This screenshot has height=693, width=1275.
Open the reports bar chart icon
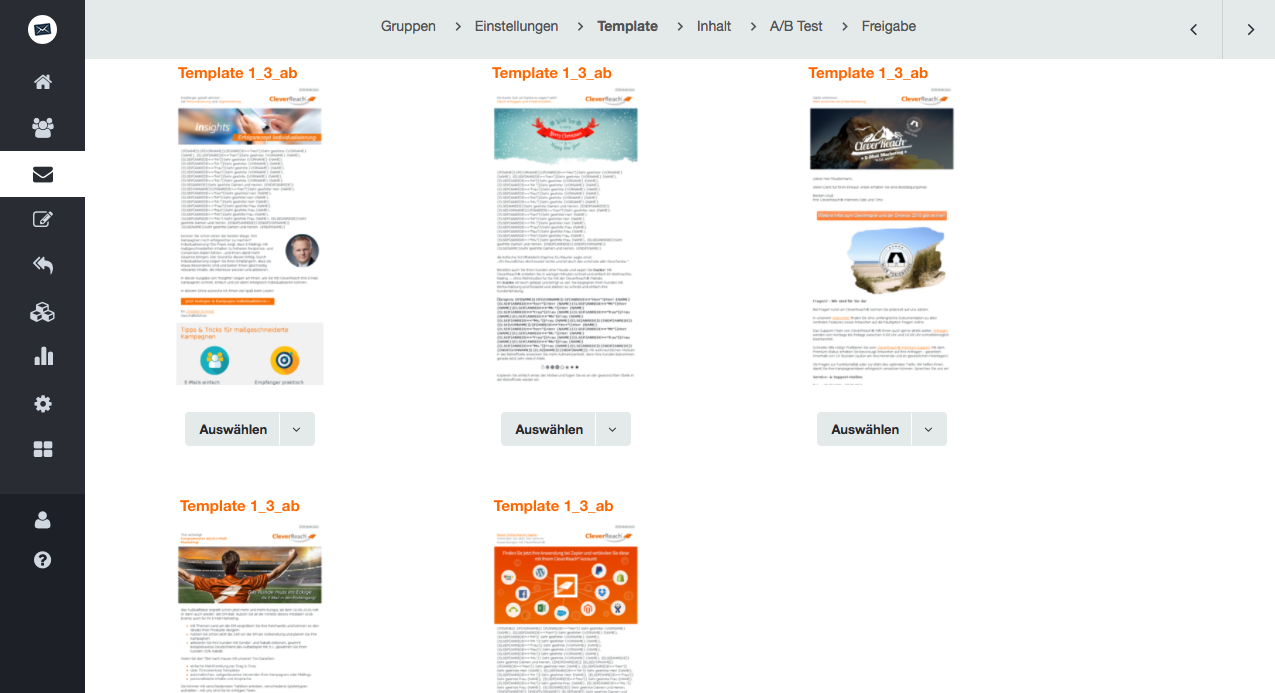coord(42,357)
